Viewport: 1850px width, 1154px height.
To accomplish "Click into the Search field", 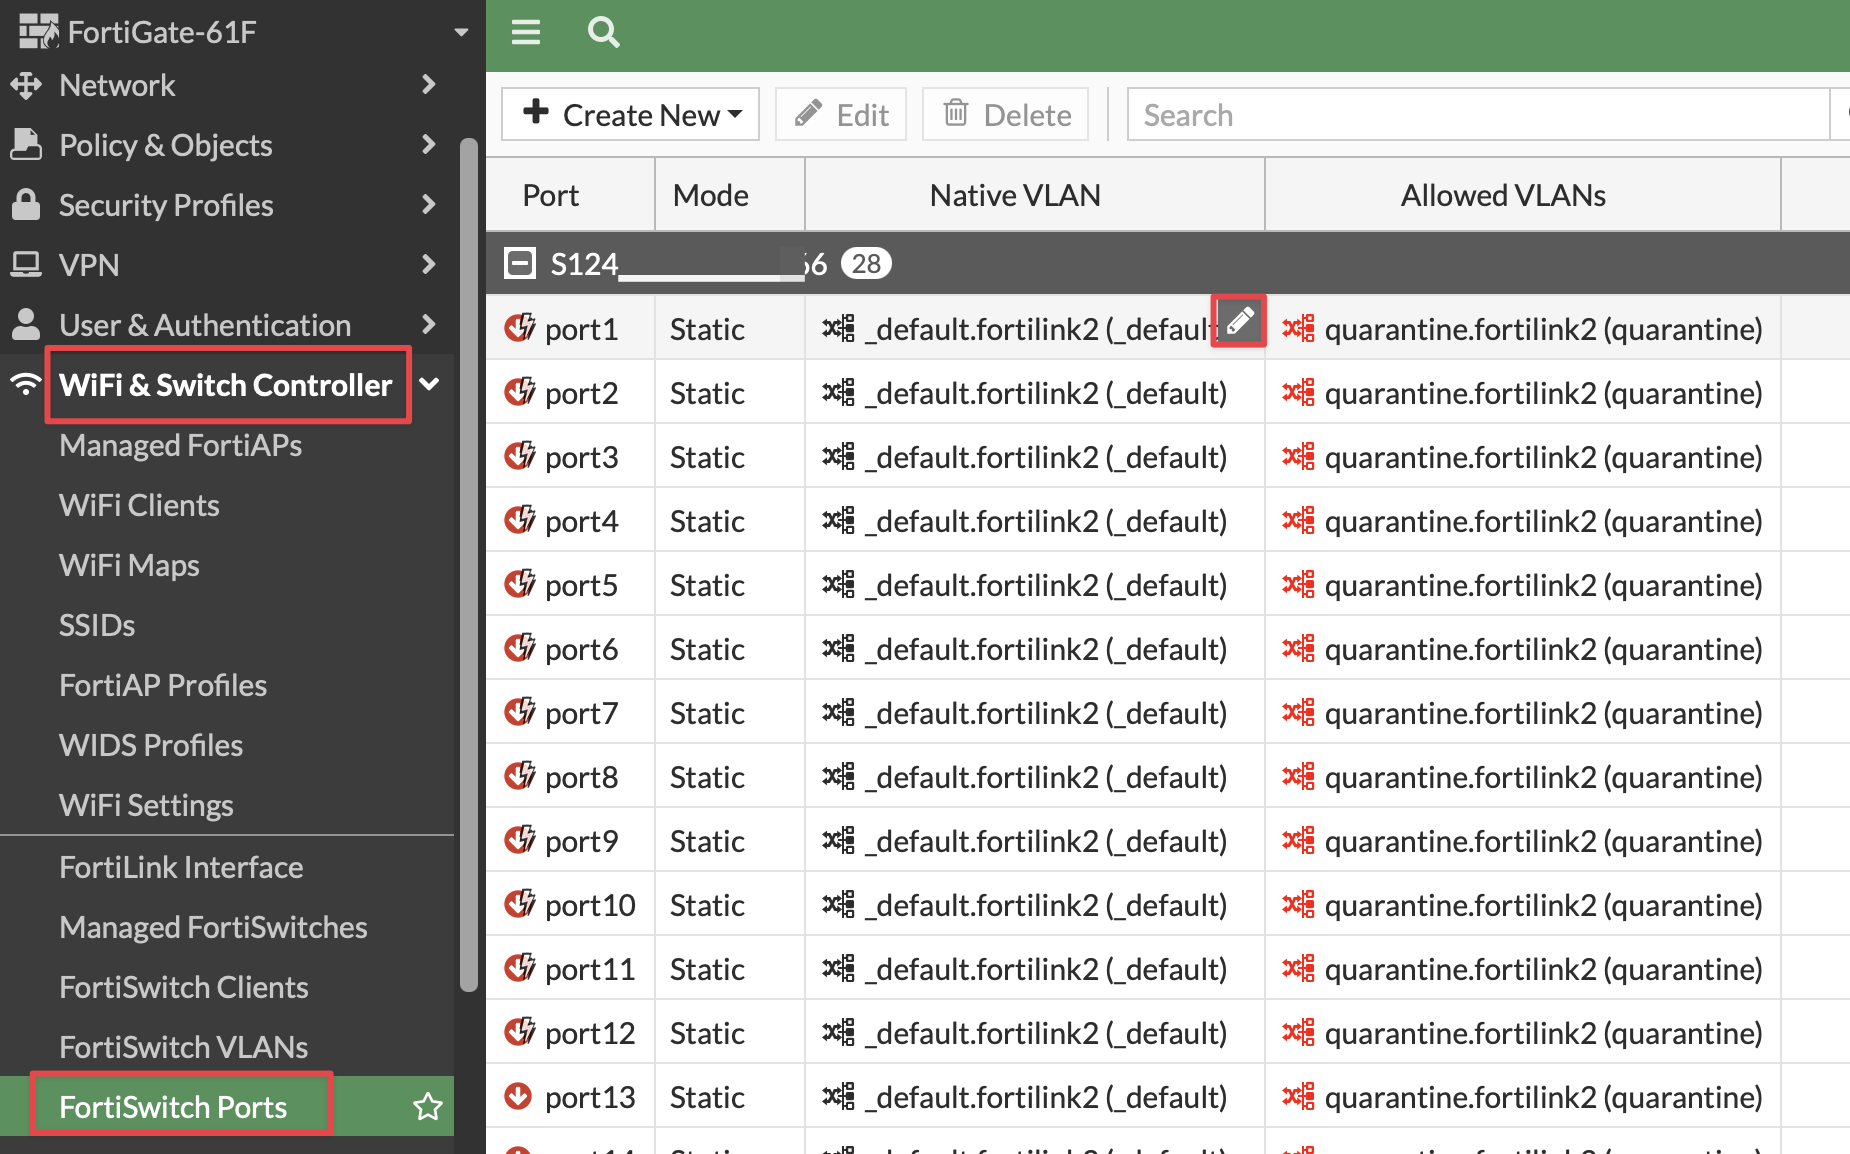I will (x=1478, y=114).
